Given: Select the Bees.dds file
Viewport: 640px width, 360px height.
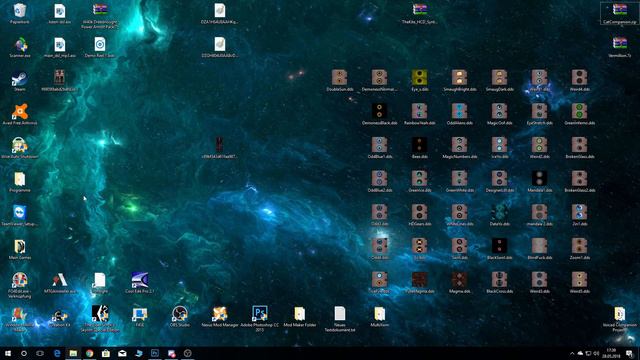Looking at the screenshot, I should point(420,148).
